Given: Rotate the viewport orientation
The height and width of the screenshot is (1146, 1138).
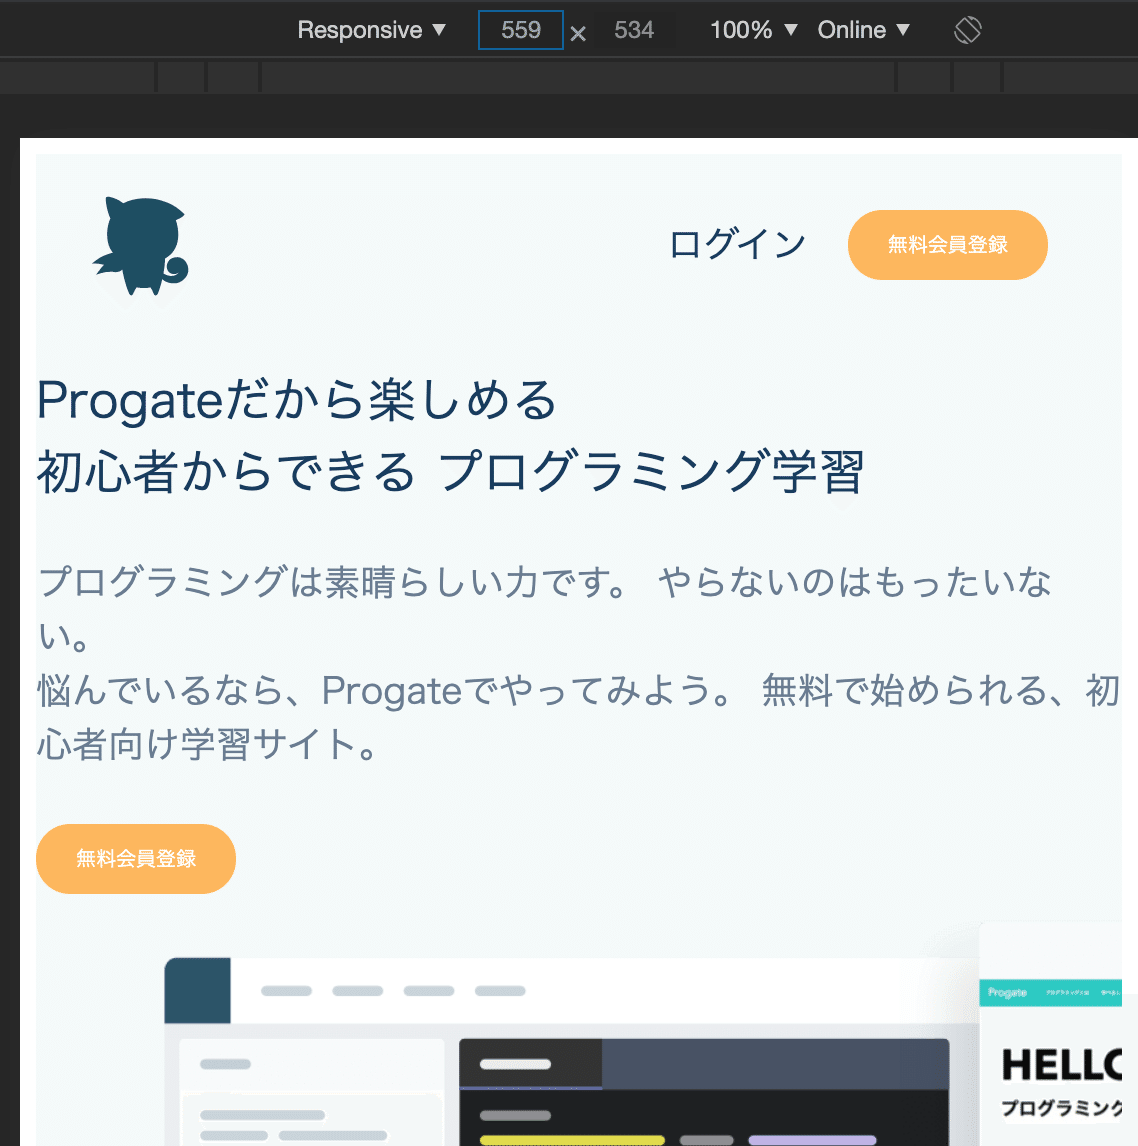Looking at the screenshot, I should pyautogui.click(x=967, y=30).
